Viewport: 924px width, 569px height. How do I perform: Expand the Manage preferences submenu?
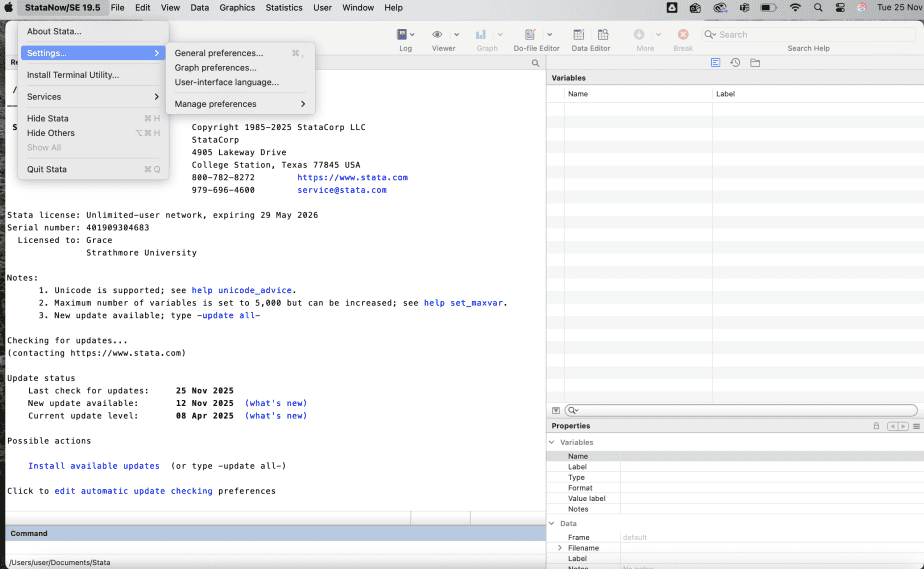pos(240,104)
